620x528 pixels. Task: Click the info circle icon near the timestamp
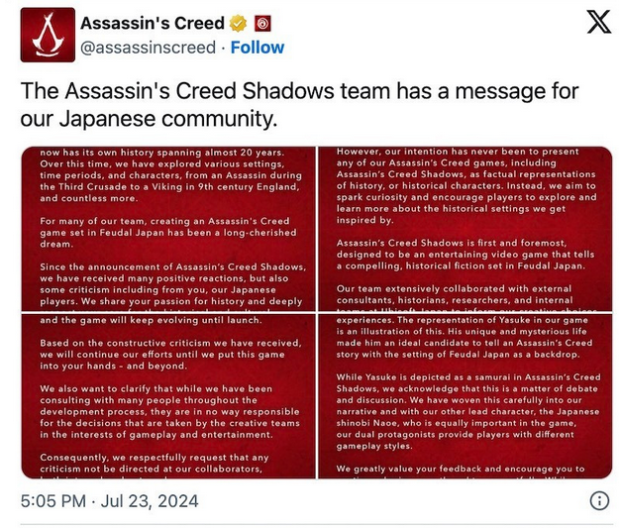pyautogui.click(x=598, y=500)
